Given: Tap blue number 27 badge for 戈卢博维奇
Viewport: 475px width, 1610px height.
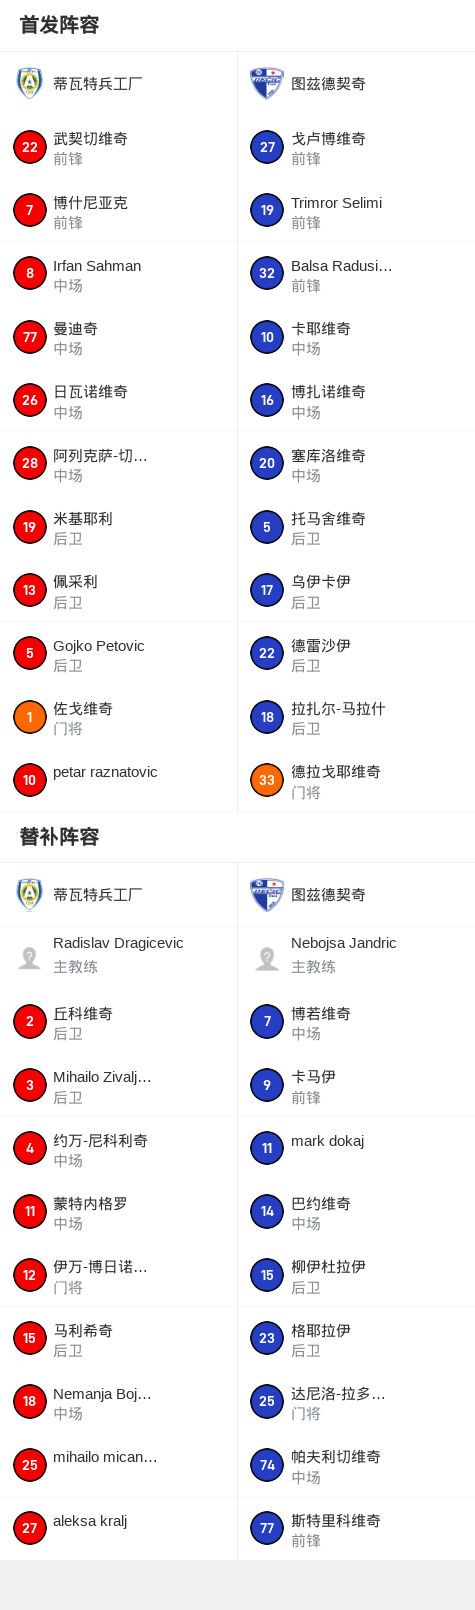Looking at the screenshot, I should [x=267, y=147].
